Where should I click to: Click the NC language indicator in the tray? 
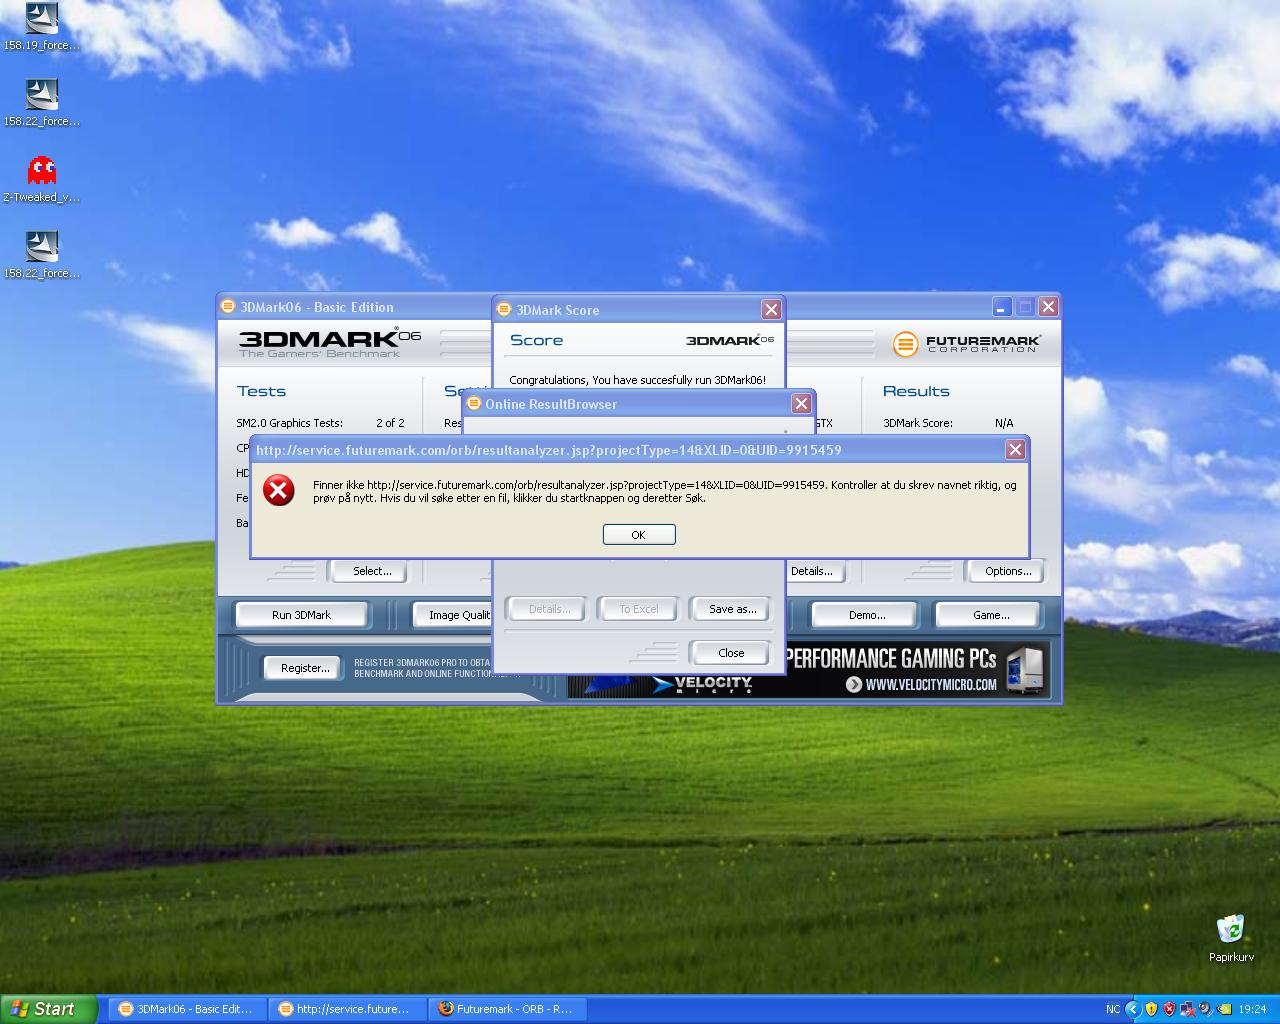tap(1113, 1009)
